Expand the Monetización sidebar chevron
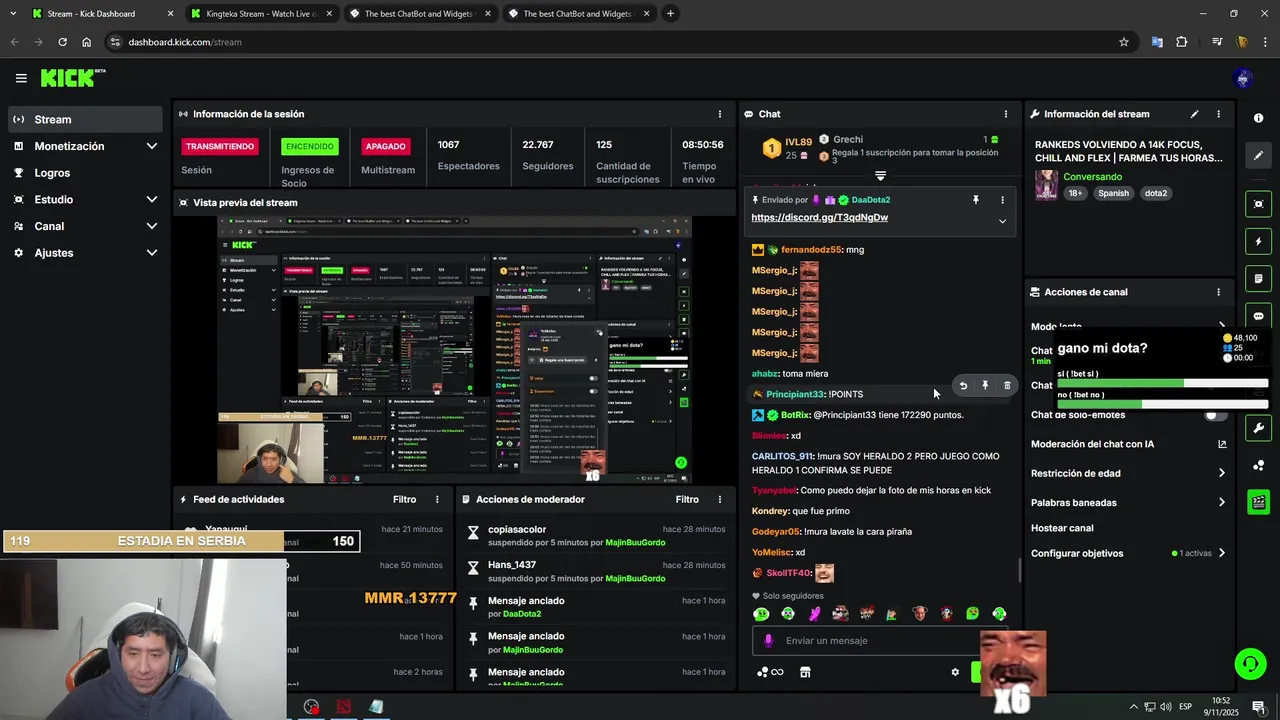1280x720 pixels. click(x=152, y=146)
